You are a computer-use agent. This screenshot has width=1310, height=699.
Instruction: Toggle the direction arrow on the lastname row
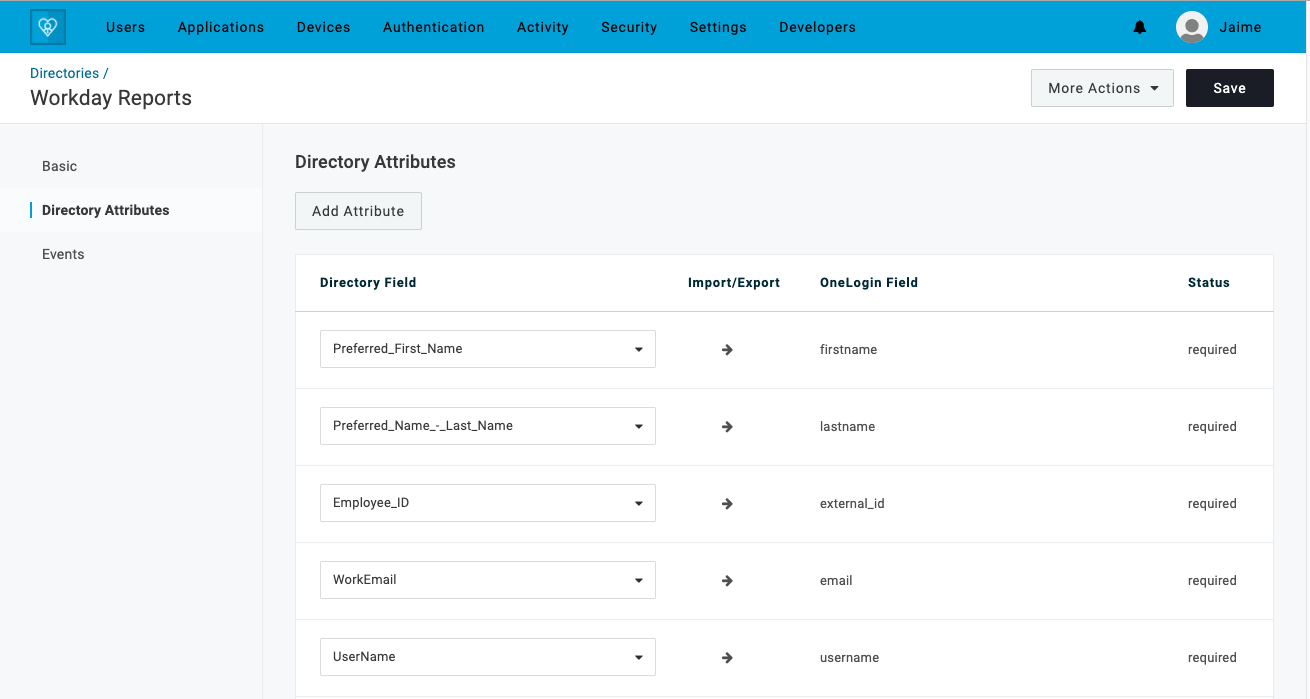727,426
